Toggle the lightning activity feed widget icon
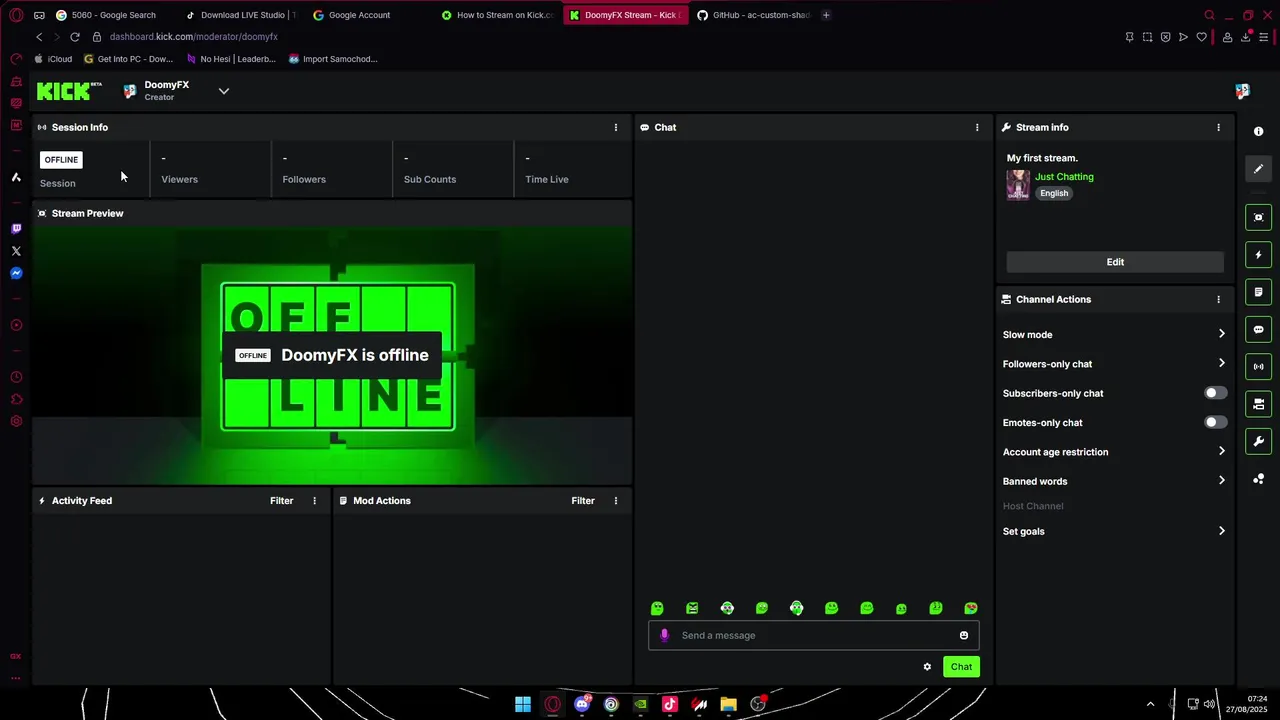1280x720 pixels. click(x=1259, y=255)
